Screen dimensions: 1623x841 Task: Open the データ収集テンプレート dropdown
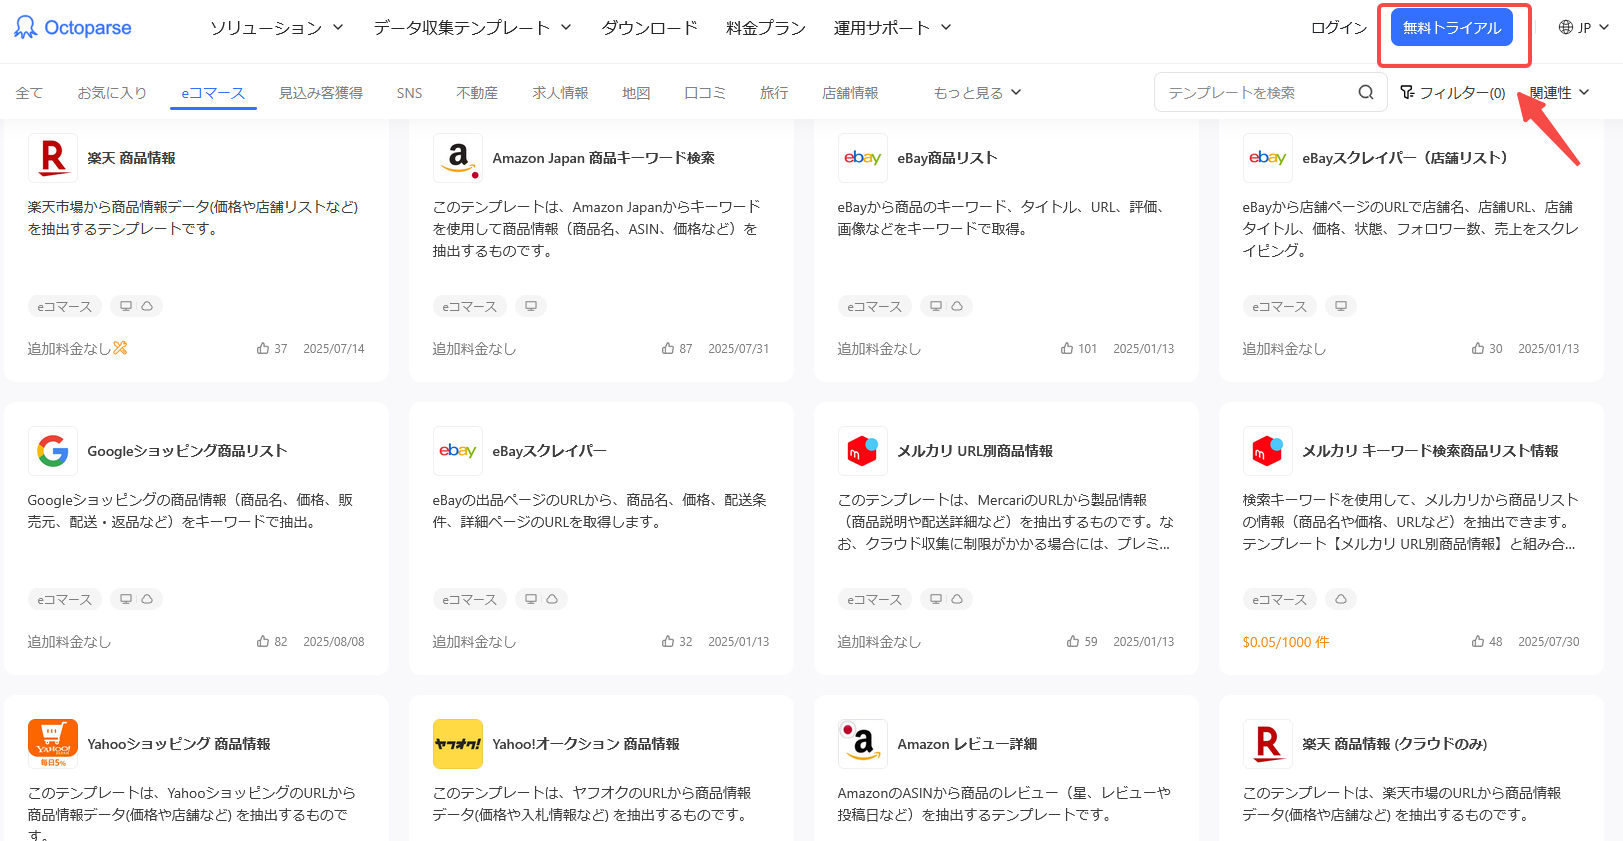[x=472, y=28]
